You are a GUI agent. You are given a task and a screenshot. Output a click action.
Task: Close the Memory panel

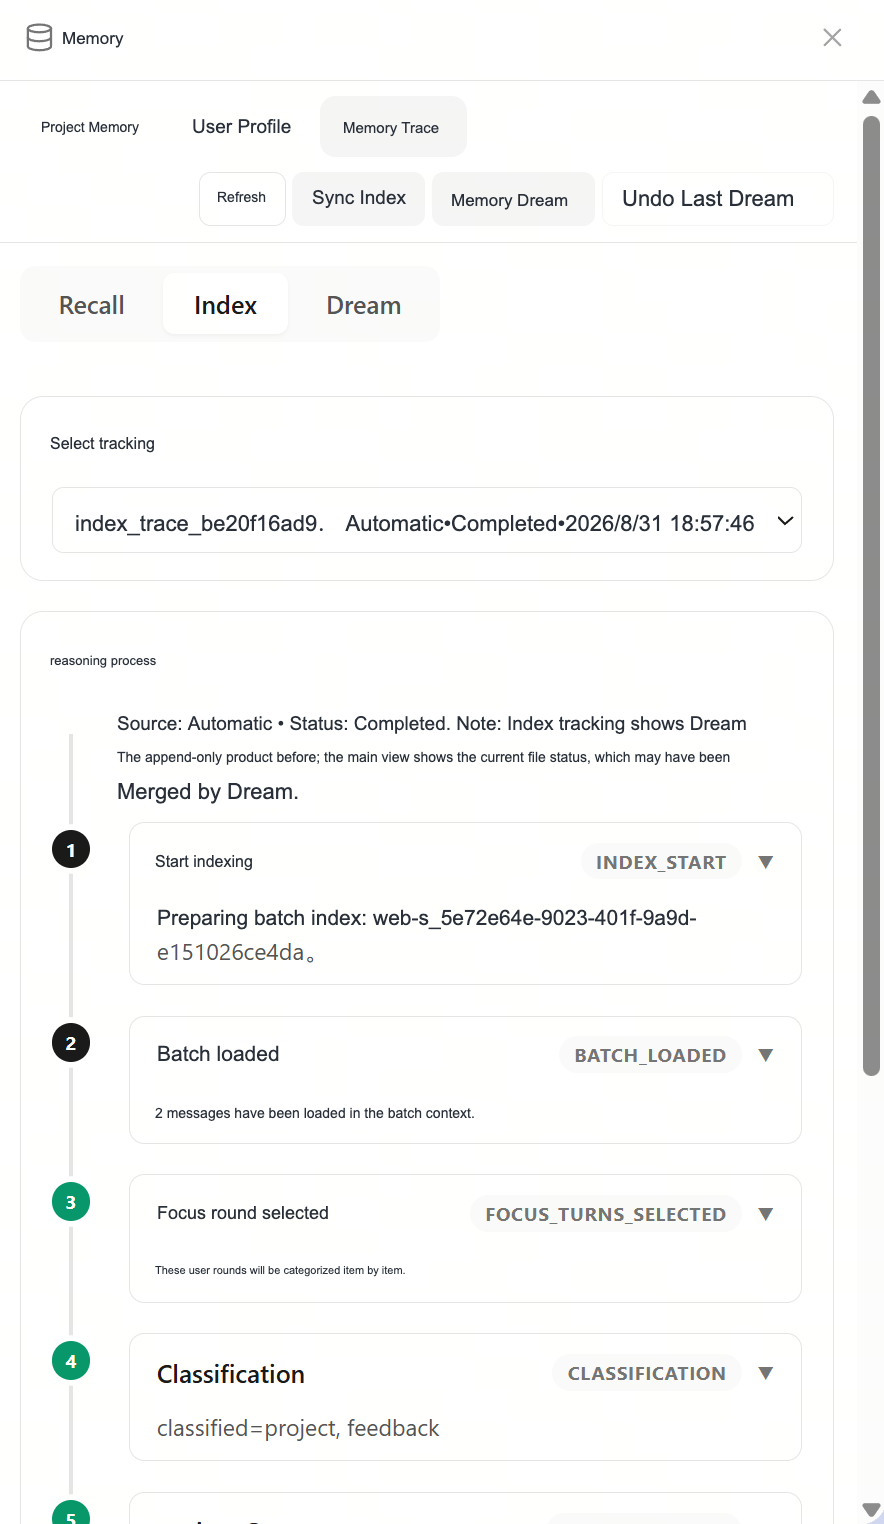(832, 38)
